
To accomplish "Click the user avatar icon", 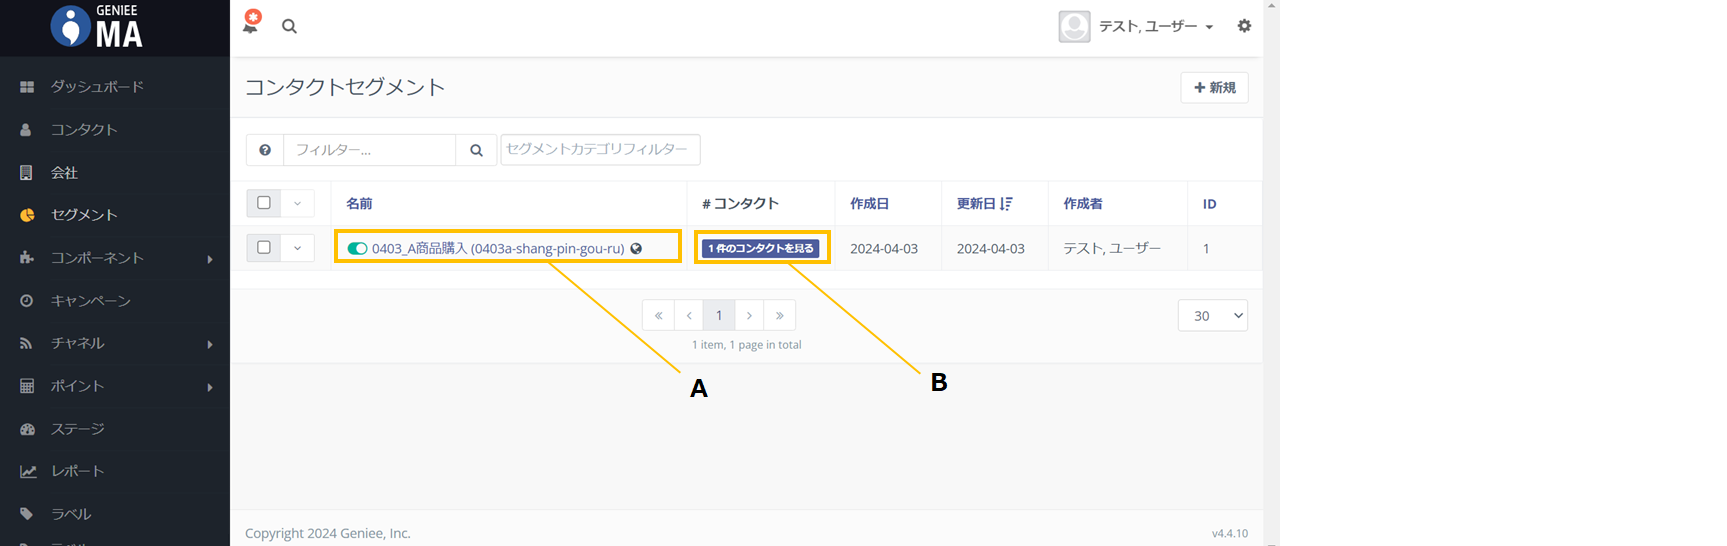I will click(x=1074, y=26).
